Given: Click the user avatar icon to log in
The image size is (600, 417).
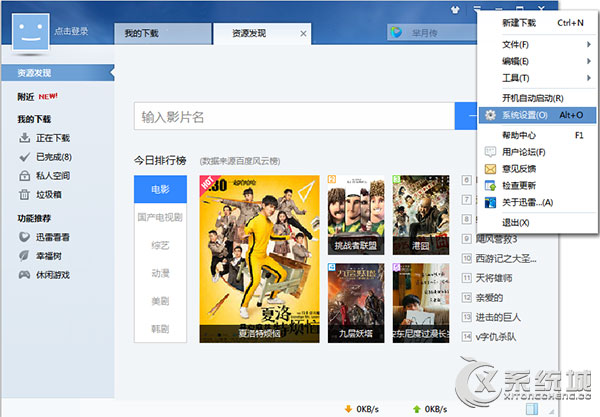Looking at the screenshot, I should coord(31,33).
